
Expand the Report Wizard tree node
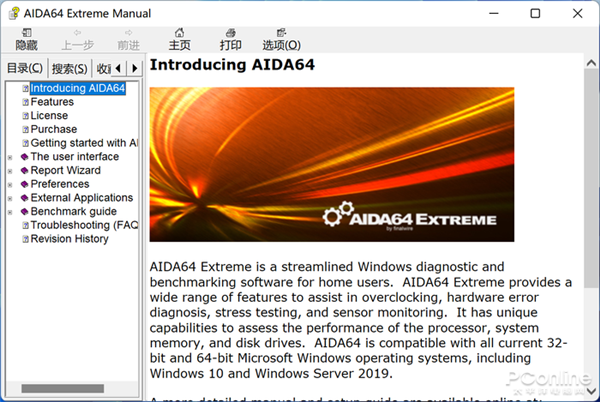point(10,171)
